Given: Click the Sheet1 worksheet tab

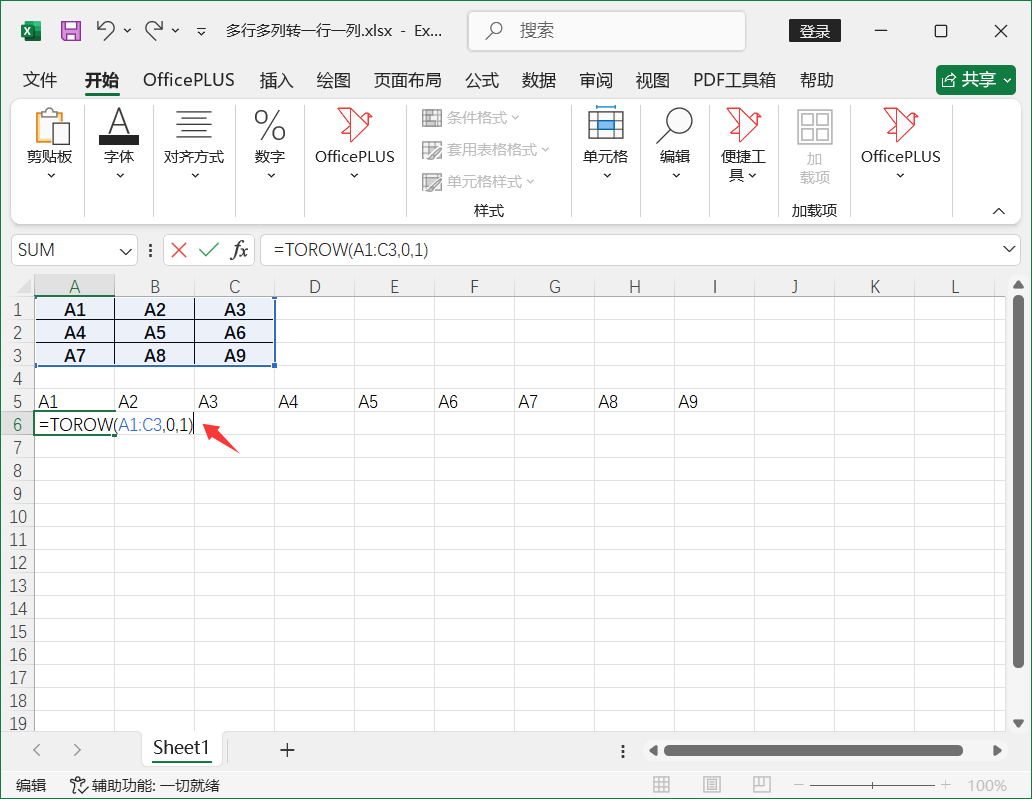Looking at the screenshot, I should 182,748.
